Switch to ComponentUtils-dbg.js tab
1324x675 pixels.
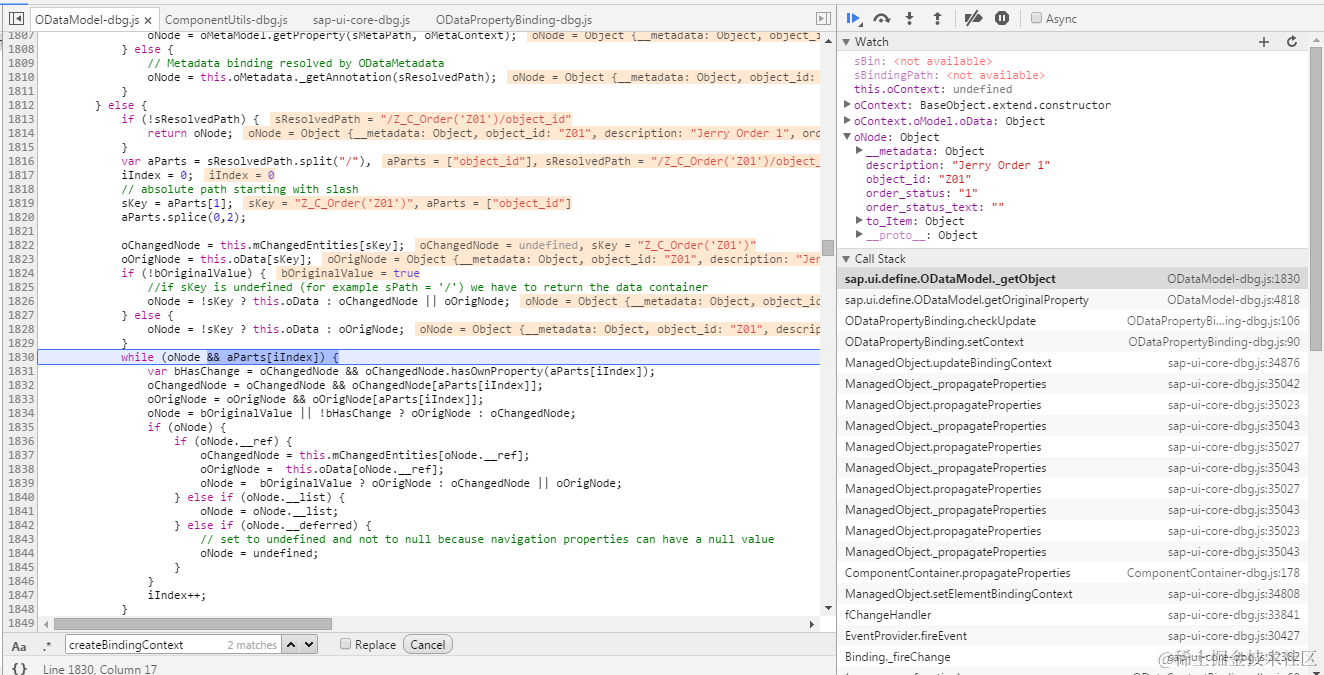(x=226, y=20)
